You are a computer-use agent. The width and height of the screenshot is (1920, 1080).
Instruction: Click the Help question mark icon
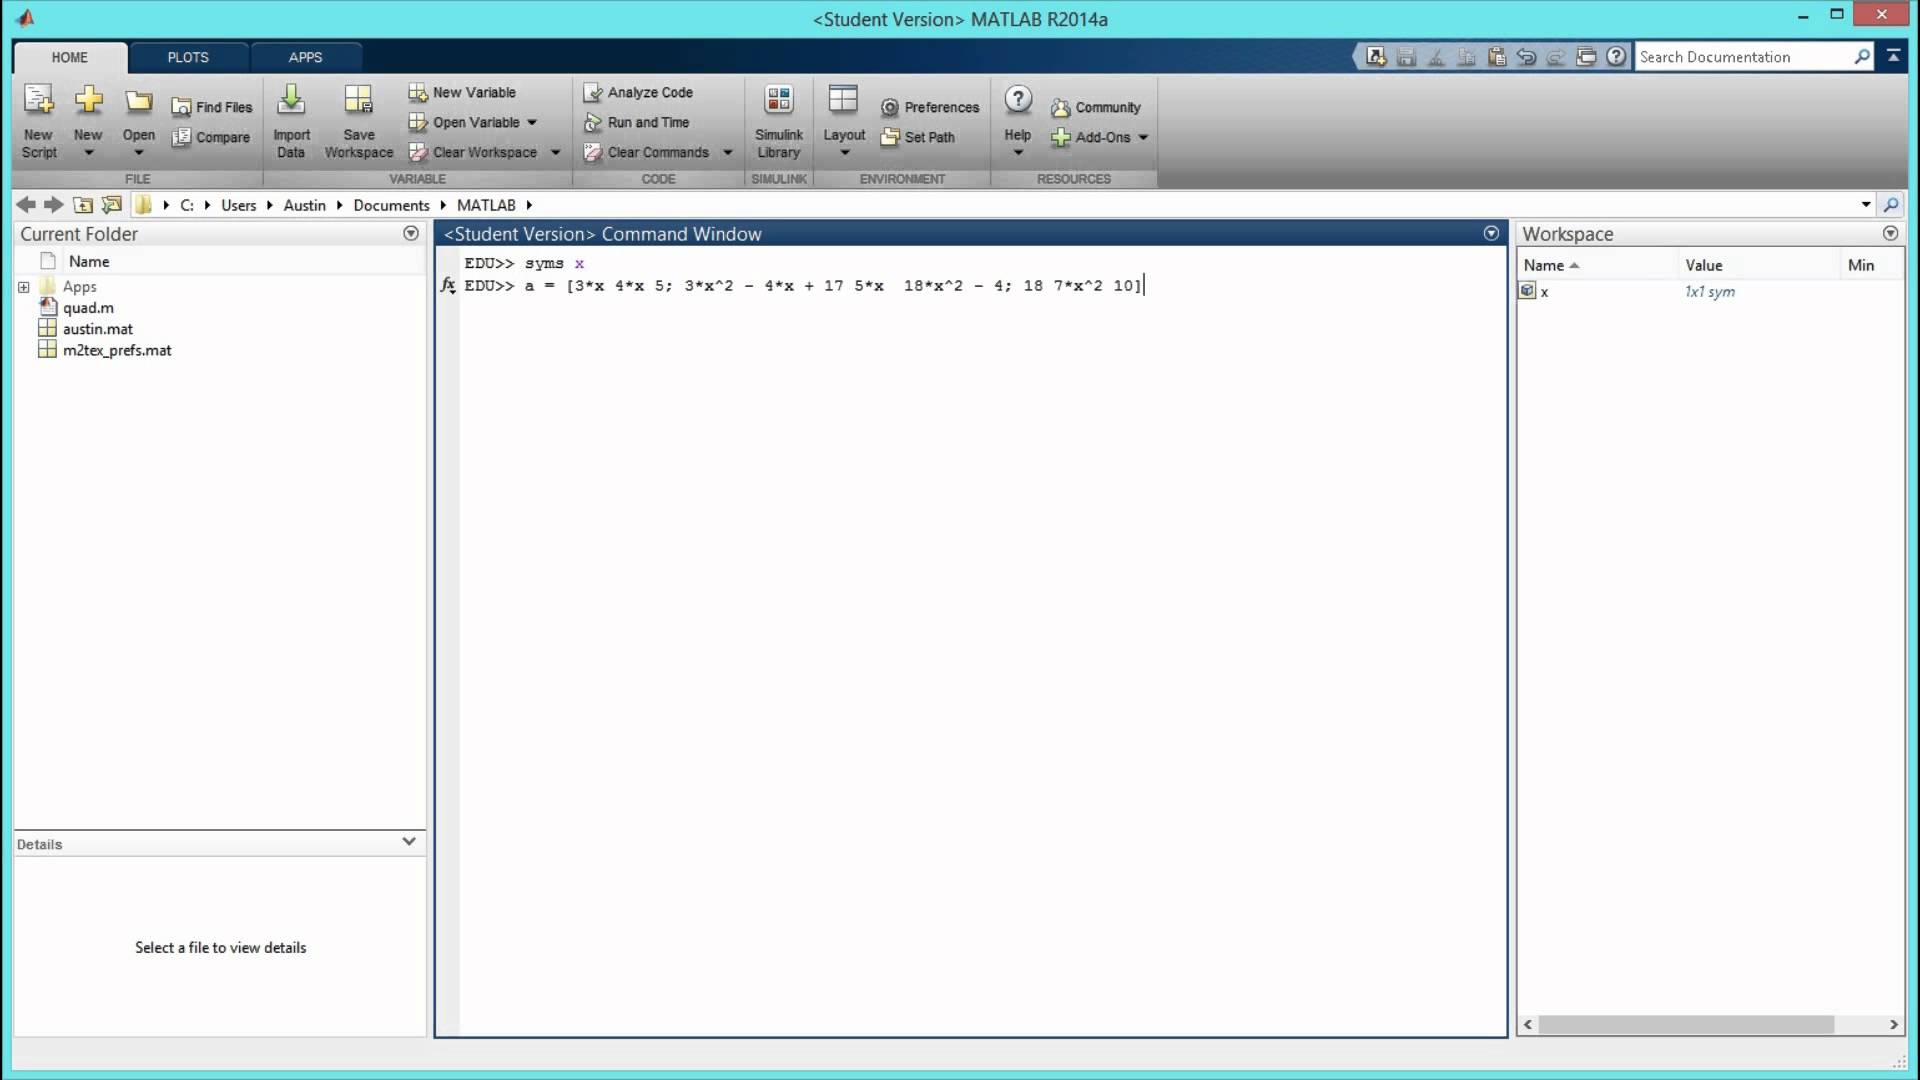point(1017,99)
